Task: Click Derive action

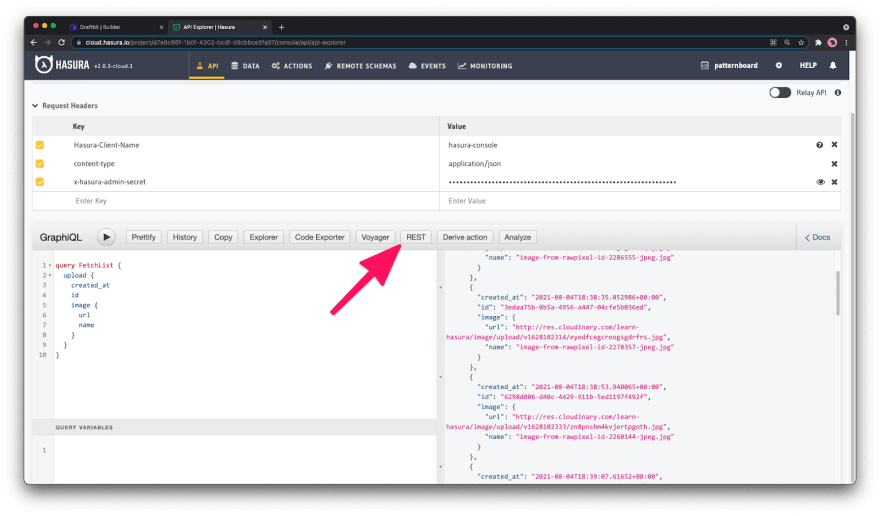Action: [x=465, y=237]
